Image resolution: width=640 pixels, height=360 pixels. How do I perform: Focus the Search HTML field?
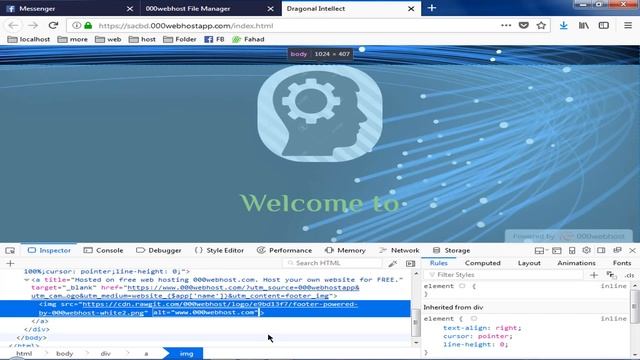[332, 263]
